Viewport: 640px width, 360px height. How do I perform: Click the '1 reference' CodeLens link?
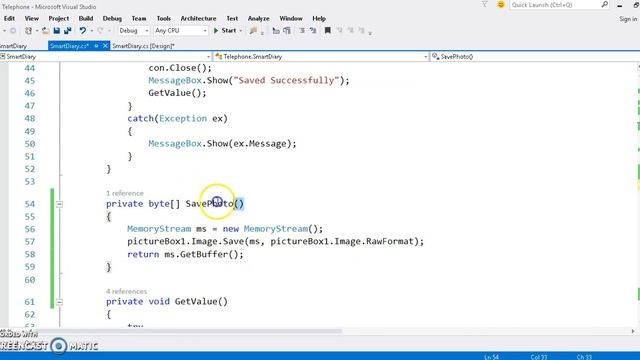(x=125, y=193)
